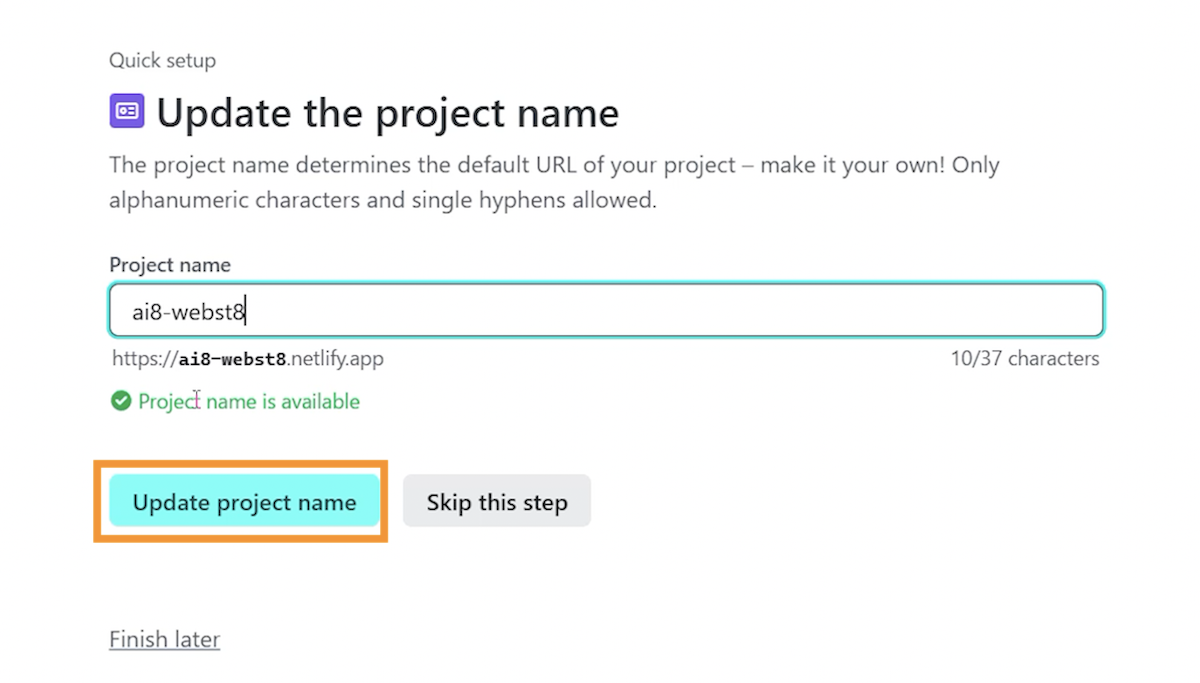Click the bold ai8-webst8 part of URL
This screenshot has width=1200, height=683.
point(233,358)
